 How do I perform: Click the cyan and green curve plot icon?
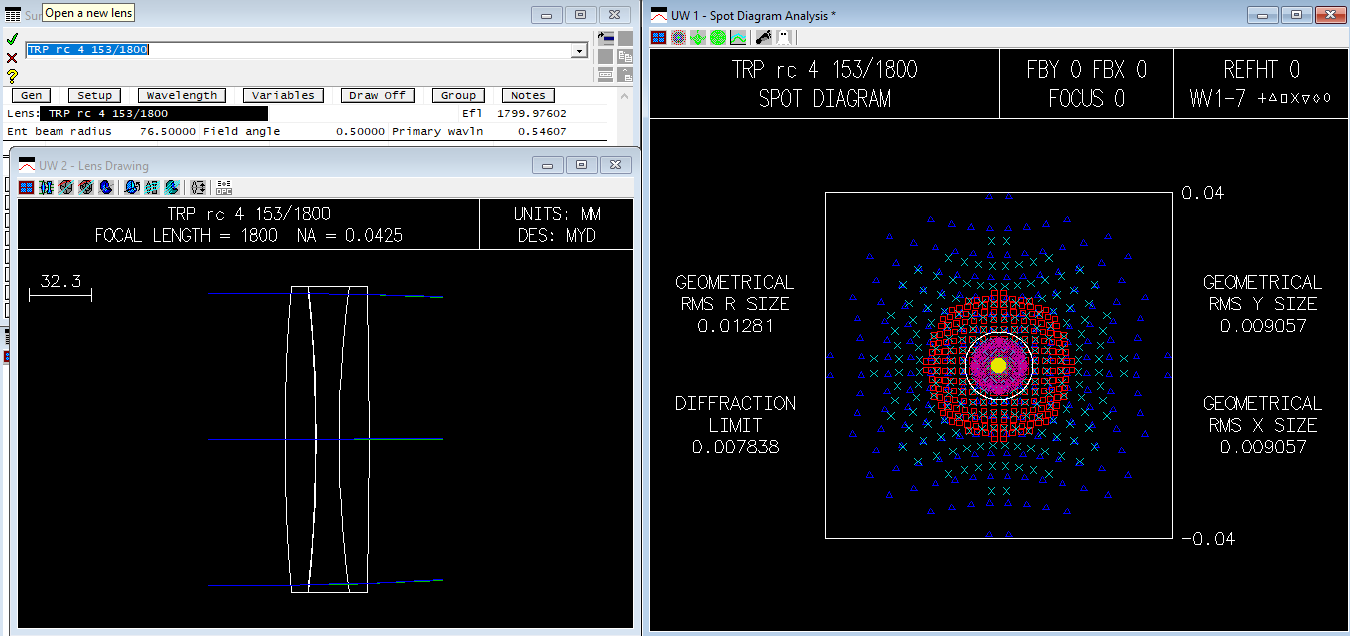pyautogui.click(x=738, y=37)
